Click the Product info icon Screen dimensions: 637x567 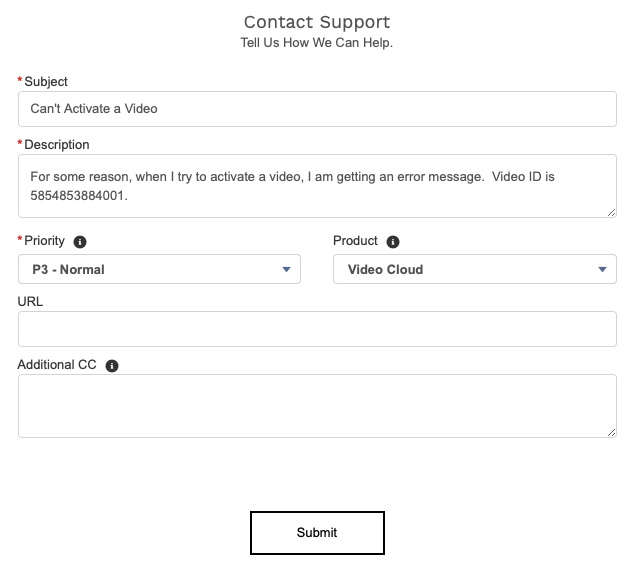click(x=393, y=242)
